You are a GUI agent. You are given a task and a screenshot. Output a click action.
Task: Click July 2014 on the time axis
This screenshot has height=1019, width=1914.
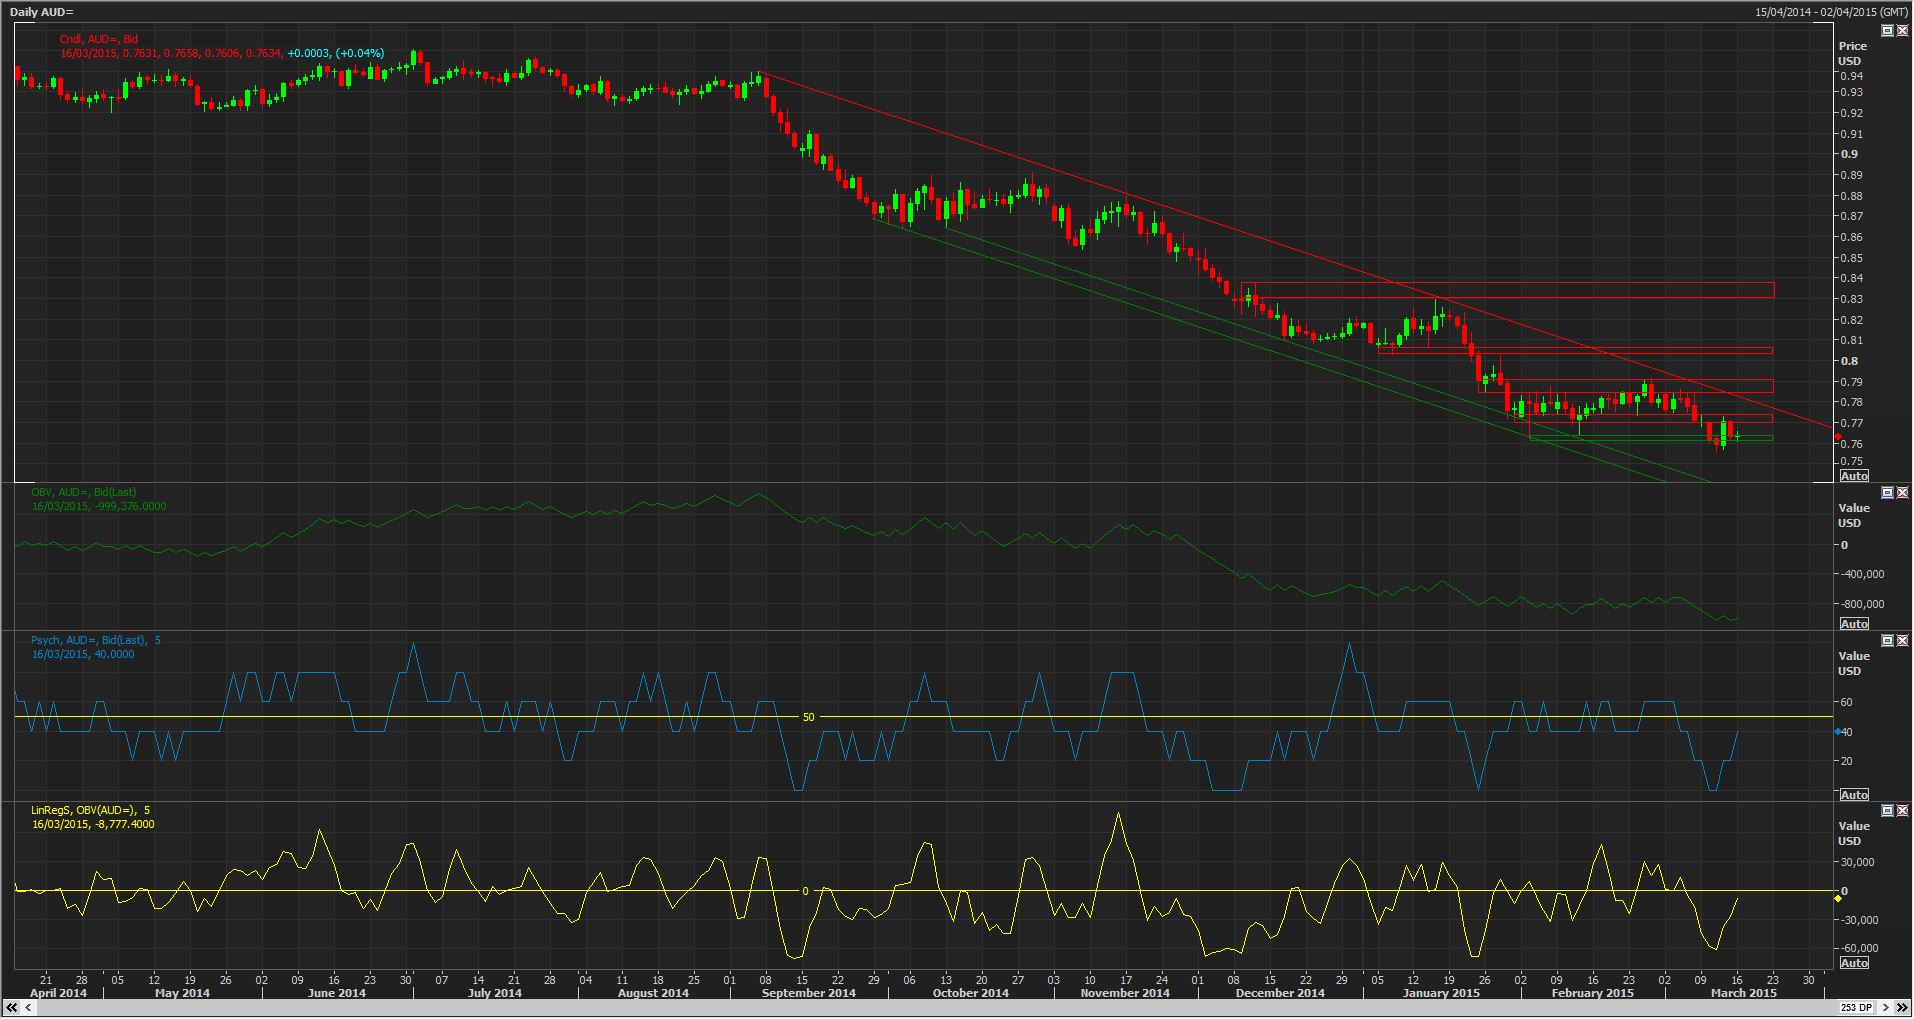[x=494, y=993]
